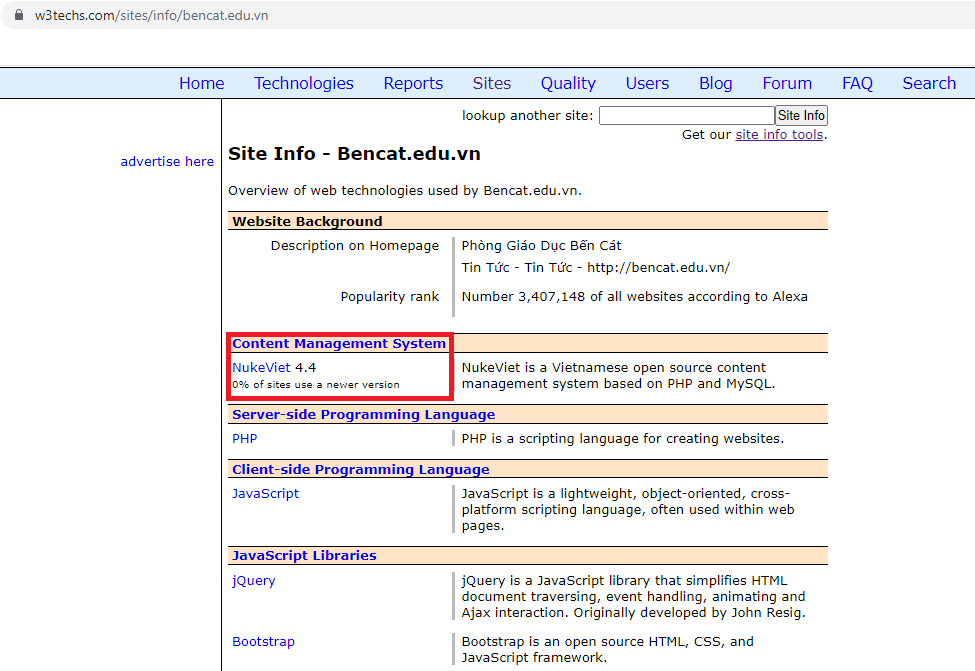Click the lock icon in address bar
975x671 pixels.
[19, 15]
